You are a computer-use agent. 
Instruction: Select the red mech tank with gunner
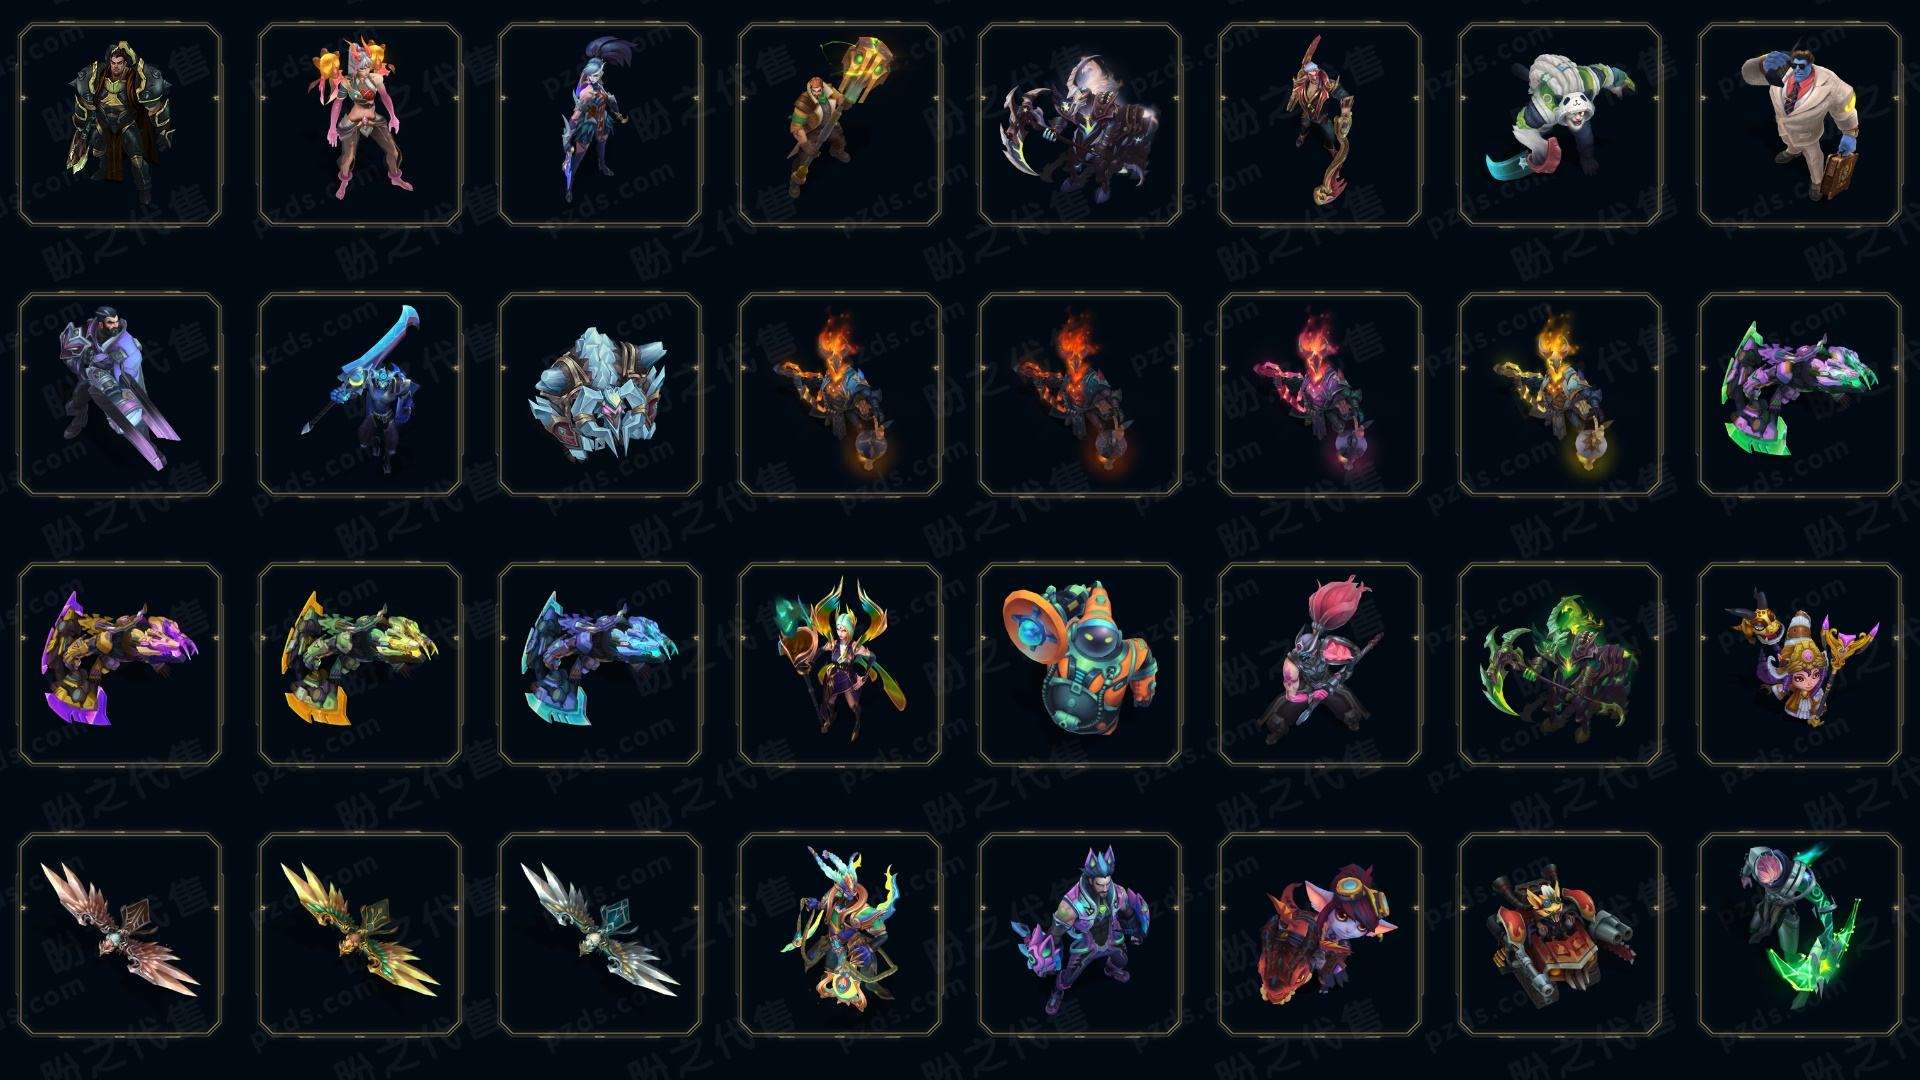(x=1560, y=934)
